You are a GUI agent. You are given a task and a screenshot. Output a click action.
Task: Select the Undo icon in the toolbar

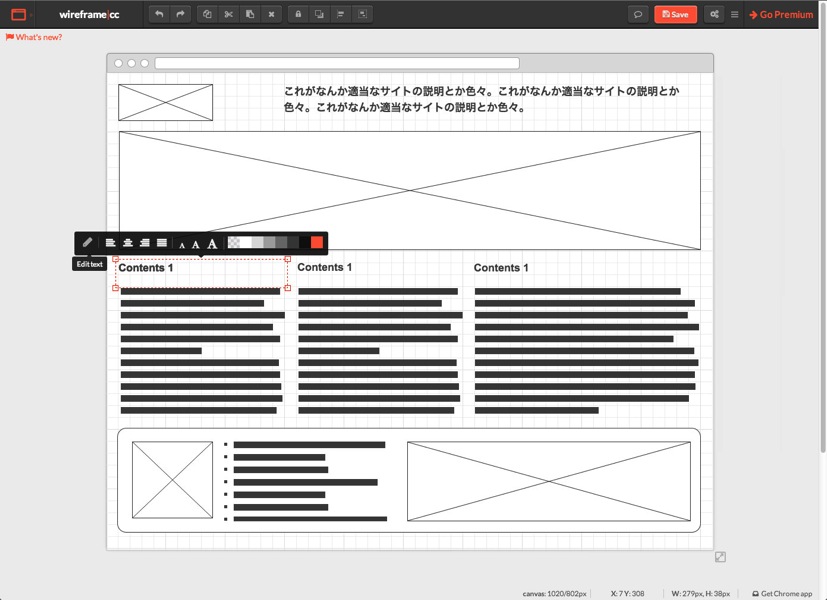coord(159,14)
